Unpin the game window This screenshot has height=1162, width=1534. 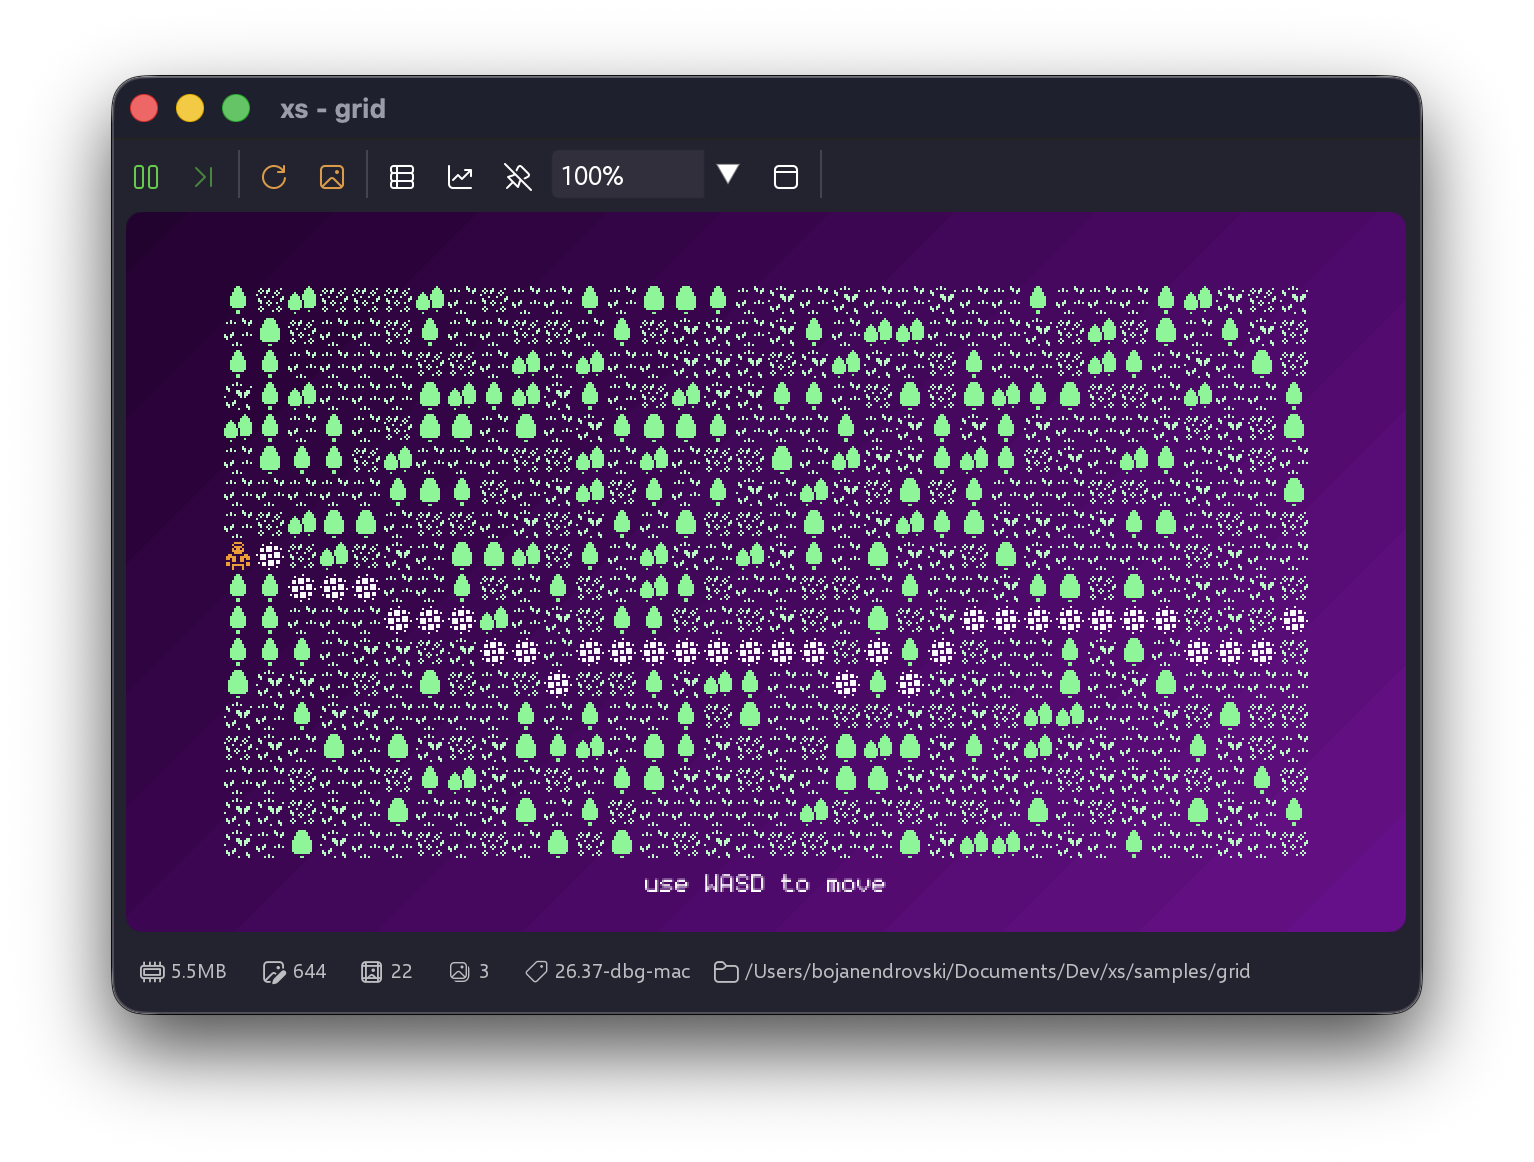518,176
